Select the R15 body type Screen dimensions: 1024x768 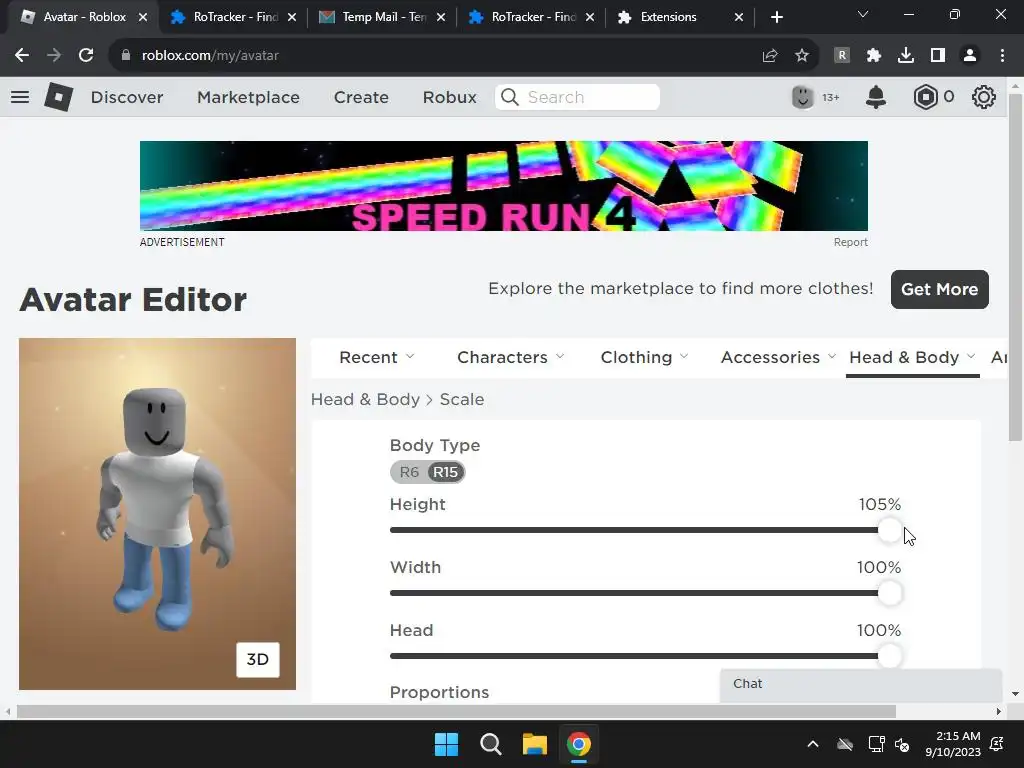pyautogui.click(x=445, y=472)
